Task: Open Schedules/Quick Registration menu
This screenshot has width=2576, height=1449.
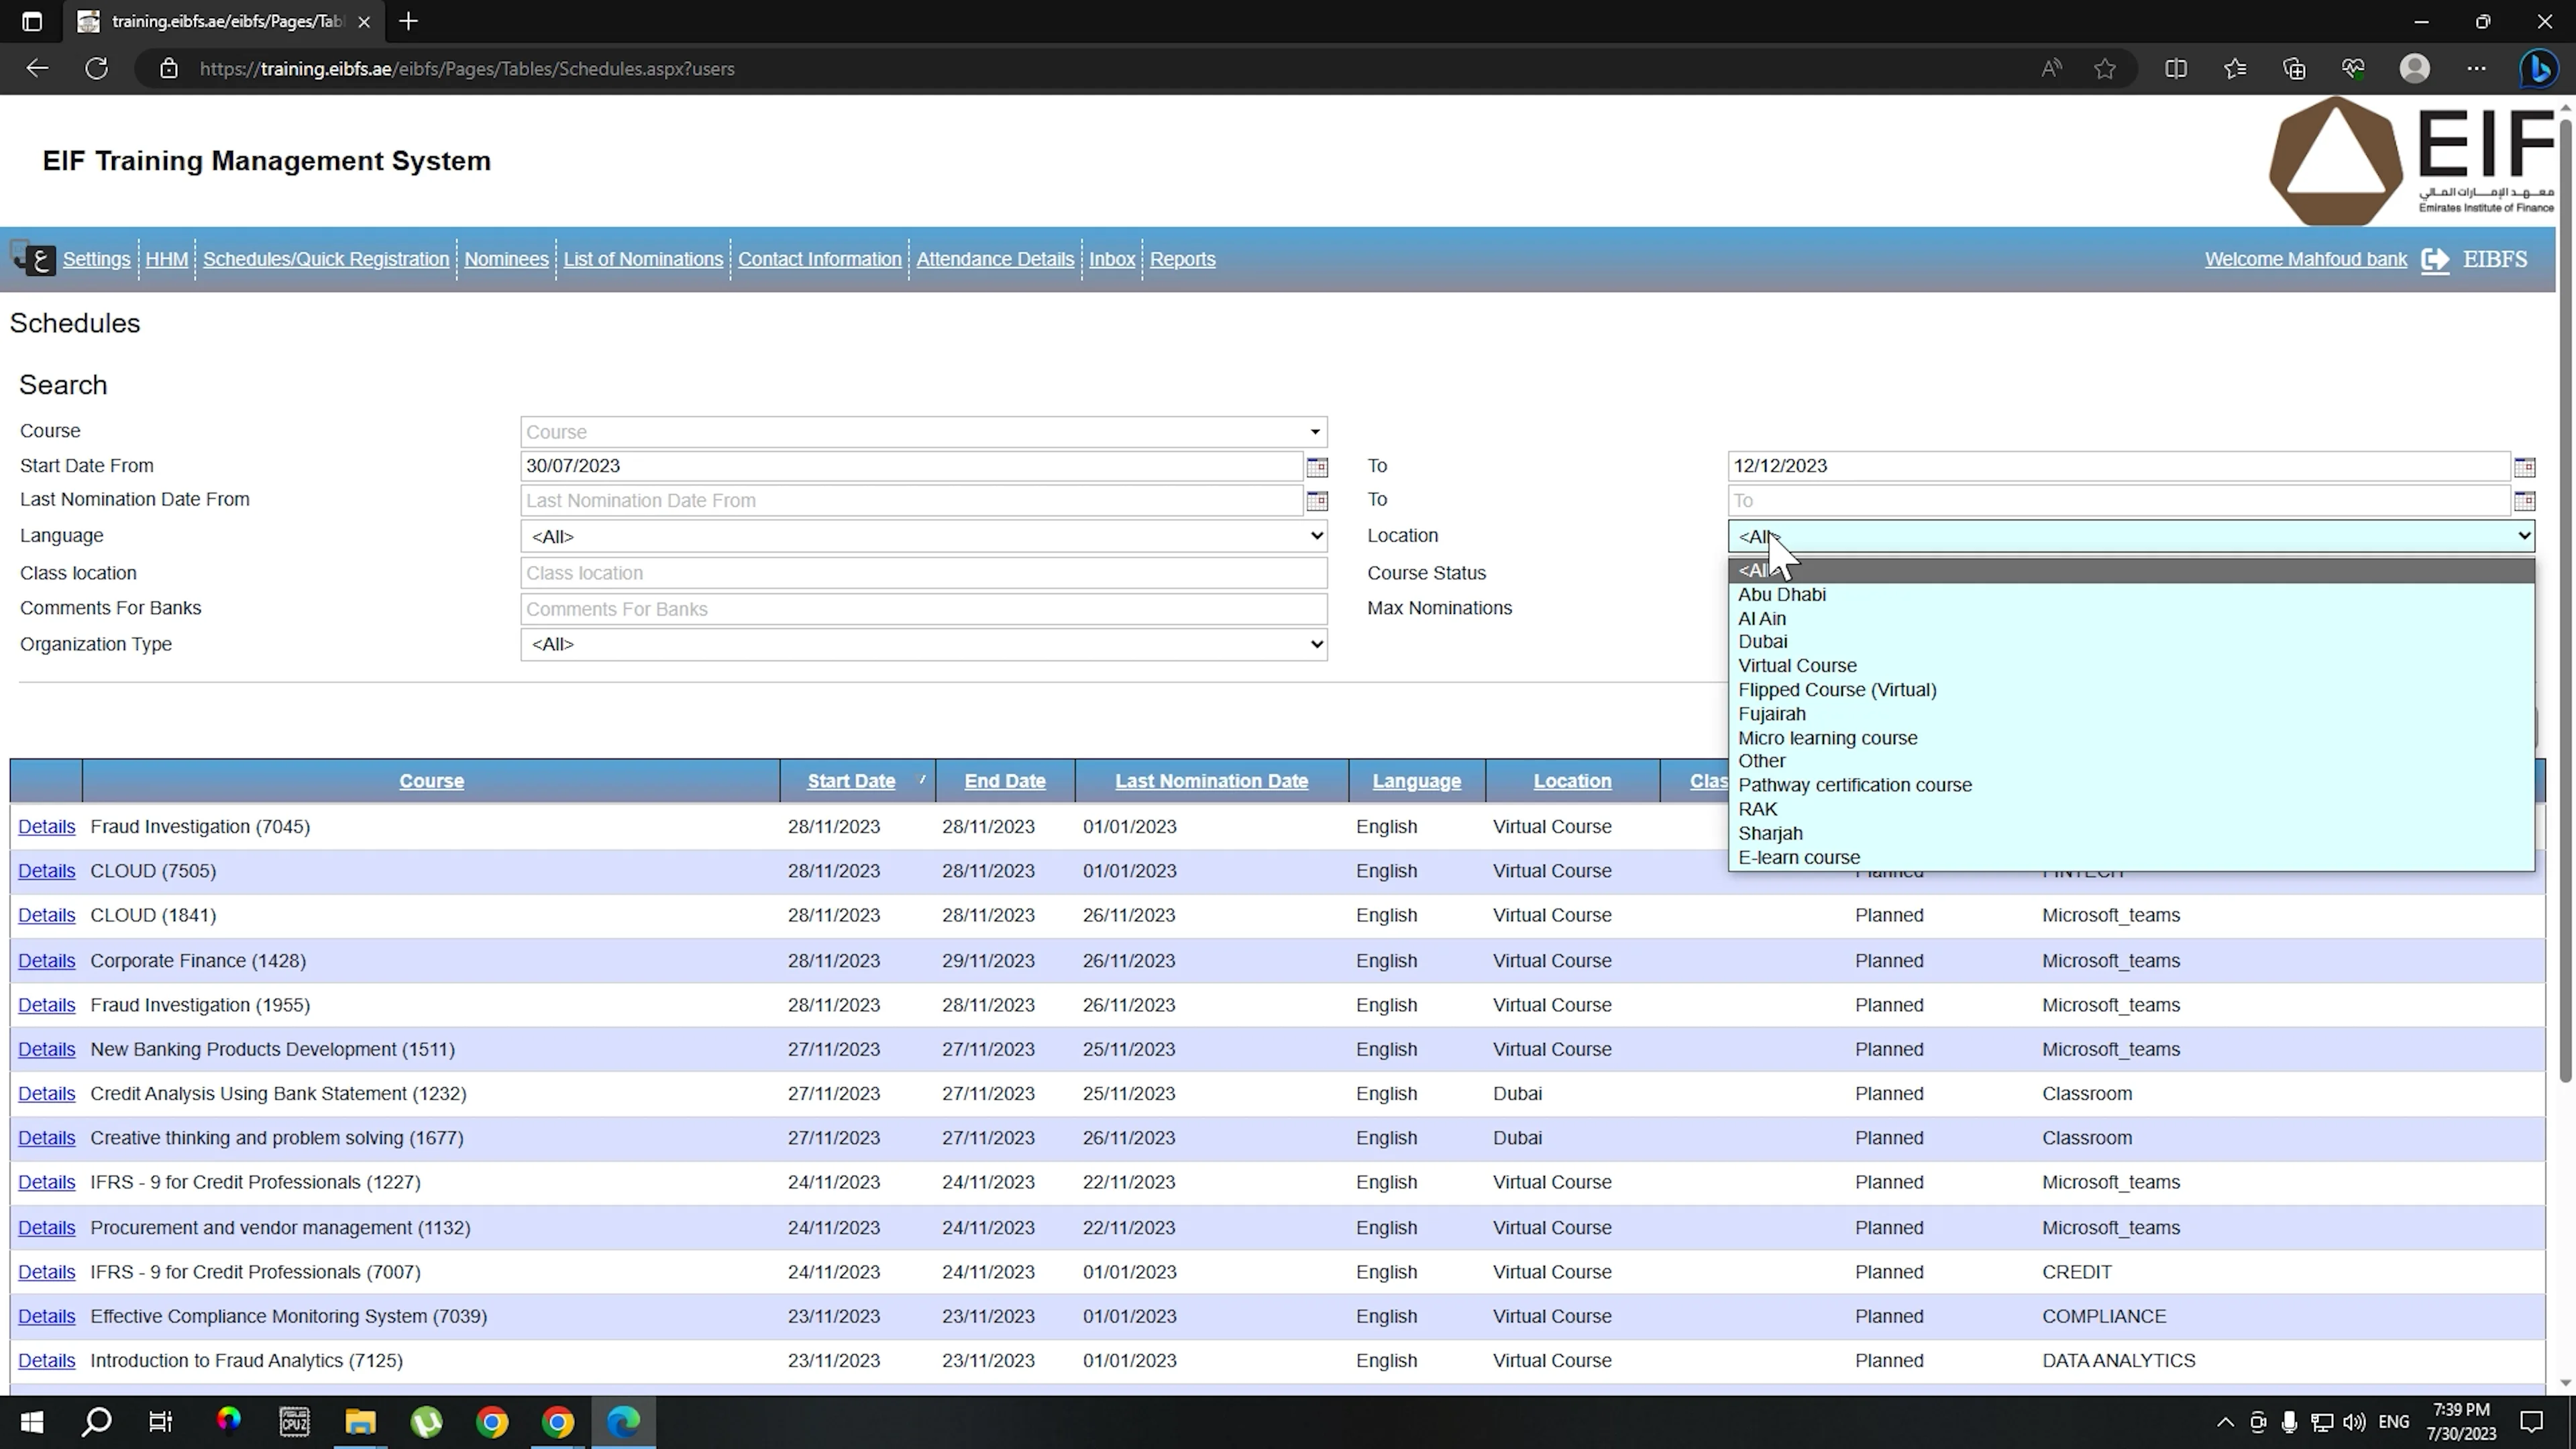Action: click(x=326, y=259)
